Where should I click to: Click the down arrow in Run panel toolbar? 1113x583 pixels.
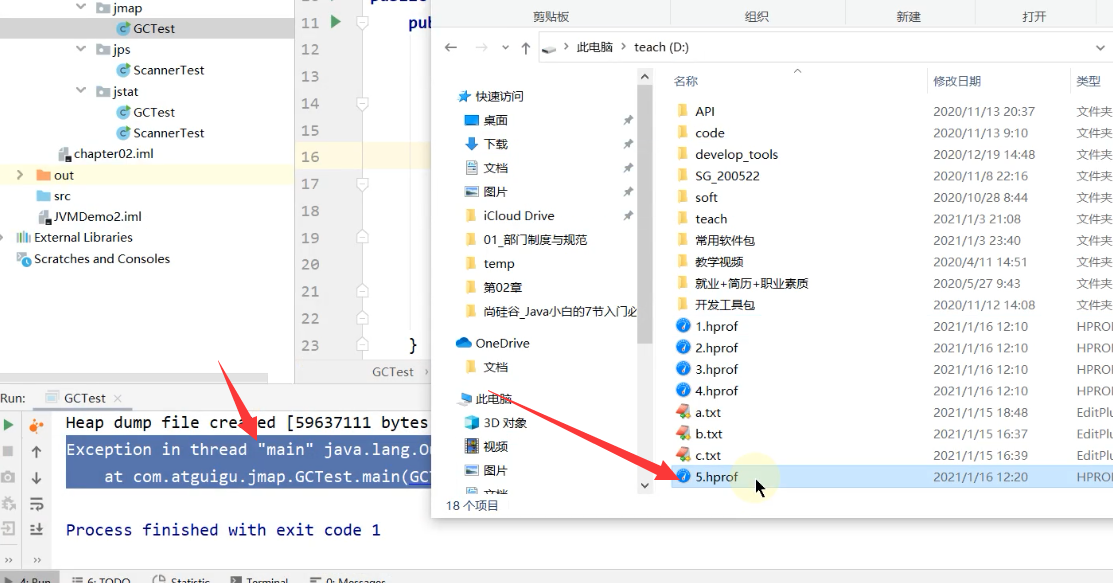[x=37, y=477]
